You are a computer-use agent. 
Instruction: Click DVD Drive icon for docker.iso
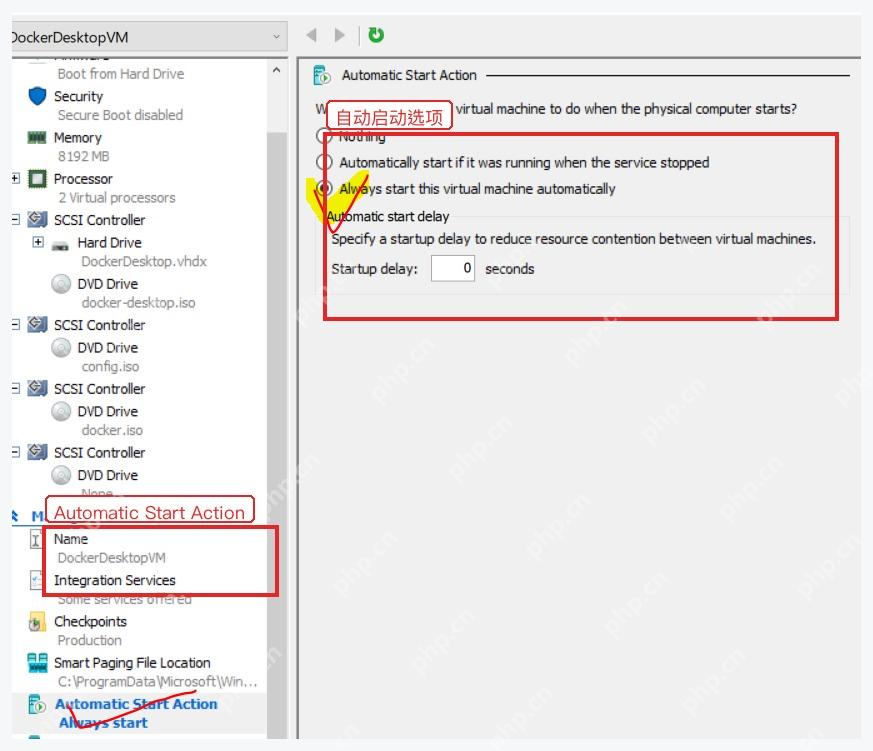point(61,411)
